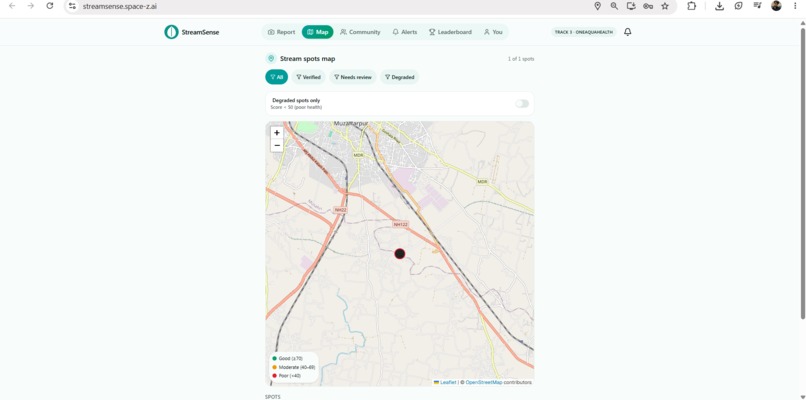The width and height of the screenshot is (806, 400).
Task: Click the password key icon
Action: 648,6
